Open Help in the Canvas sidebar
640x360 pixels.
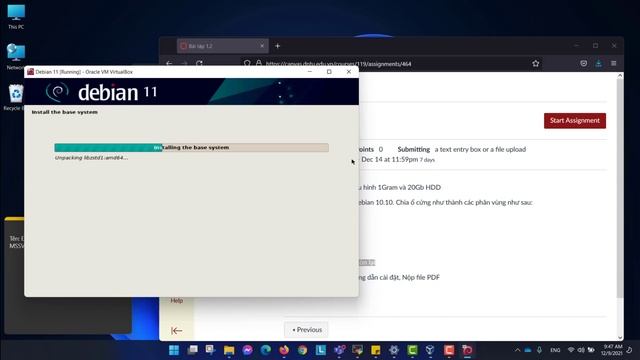point(176,300)
